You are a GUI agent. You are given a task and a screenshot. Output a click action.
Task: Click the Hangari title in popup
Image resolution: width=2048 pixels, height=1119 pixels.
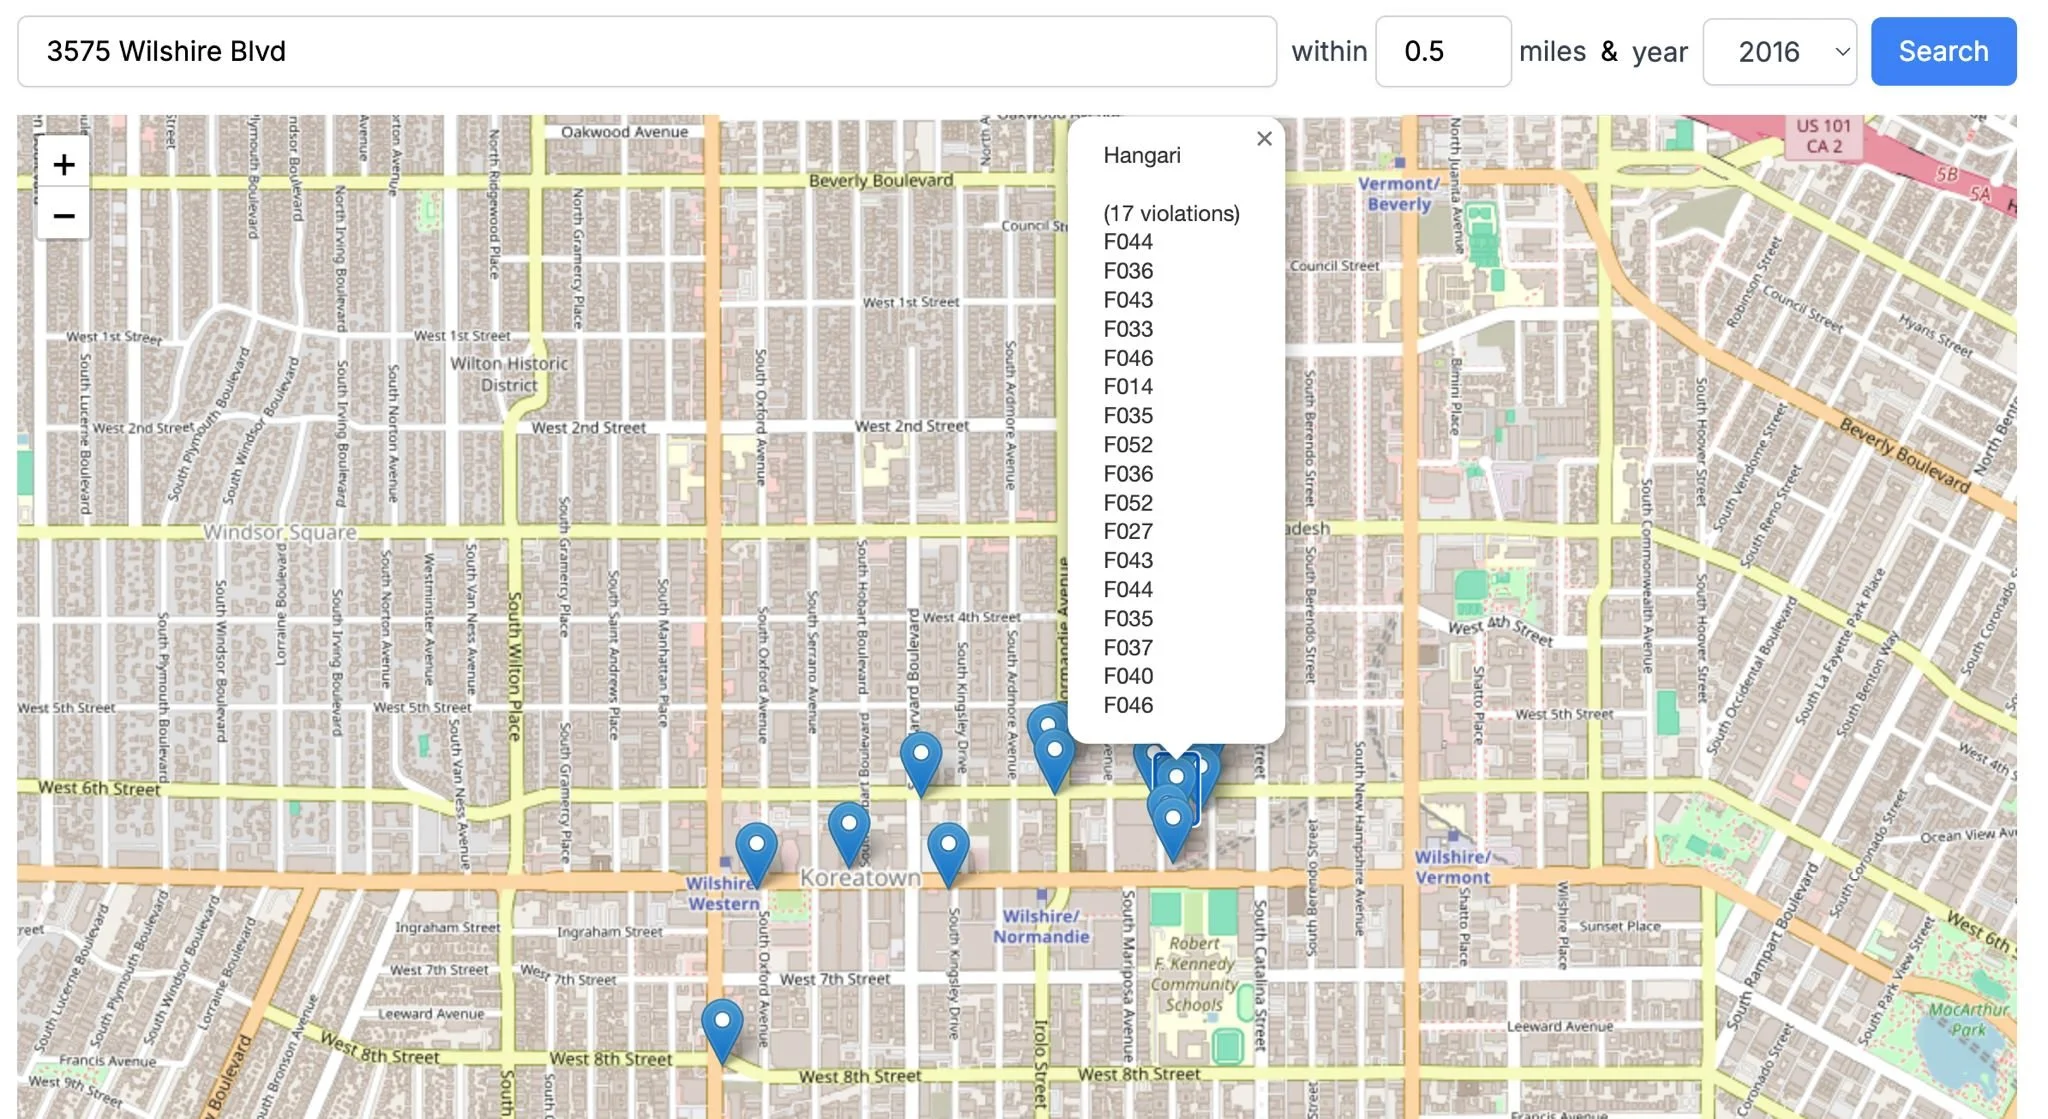point(1141,155)
